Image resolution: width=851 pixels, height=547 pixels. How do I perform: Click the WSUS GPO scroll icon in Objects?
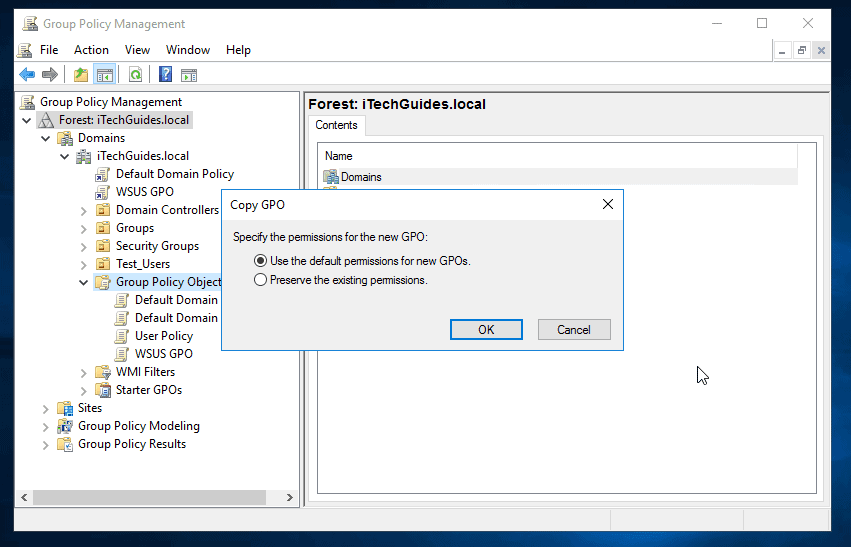pos(122,354)
